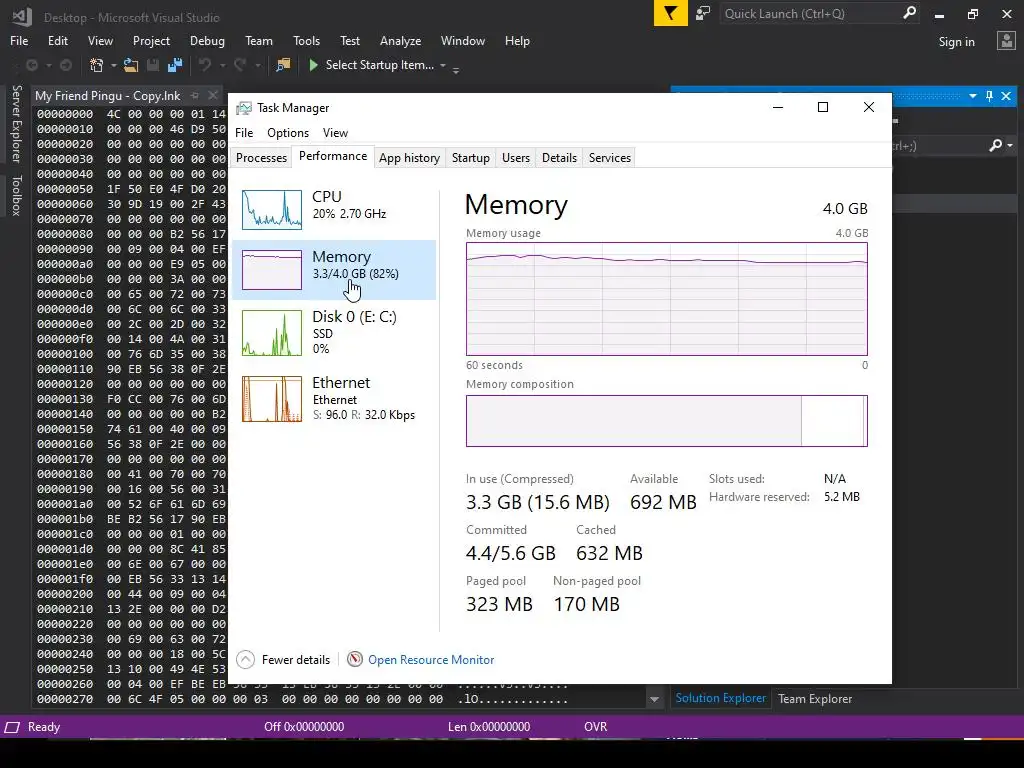The height and width of the screenshot is (768, 1024).
Task: Click Sign in in Visual Studio
Action: [x=956, y=42]
